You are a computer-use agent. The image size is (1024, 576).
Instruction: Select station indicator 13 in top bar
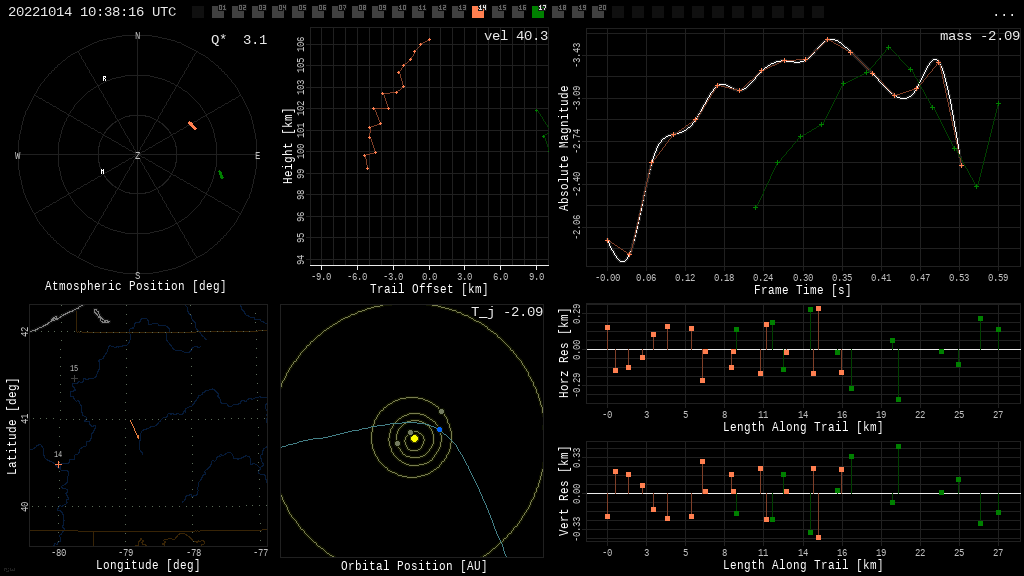pyautogui.click(x=458, y=11)
